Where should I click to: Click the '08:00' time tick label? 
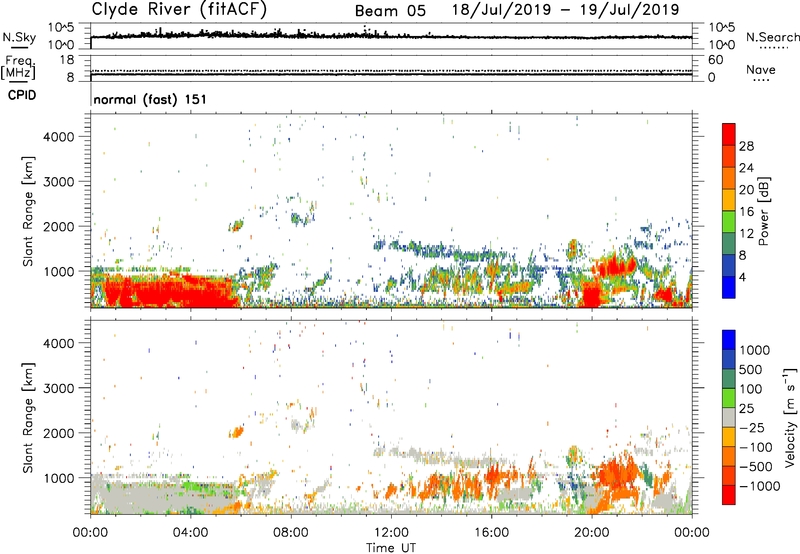[x=290, y=533]
